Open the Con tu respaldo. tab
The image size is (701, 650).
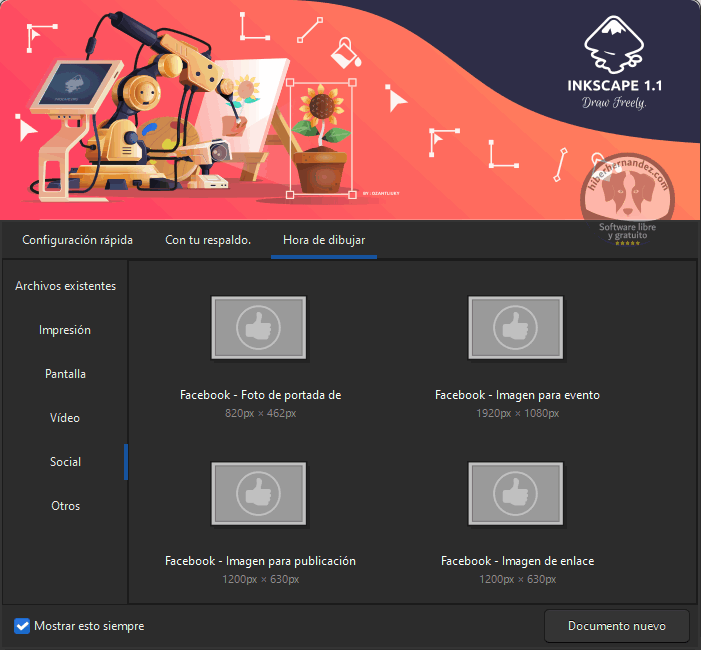click(x=208, y=240)
